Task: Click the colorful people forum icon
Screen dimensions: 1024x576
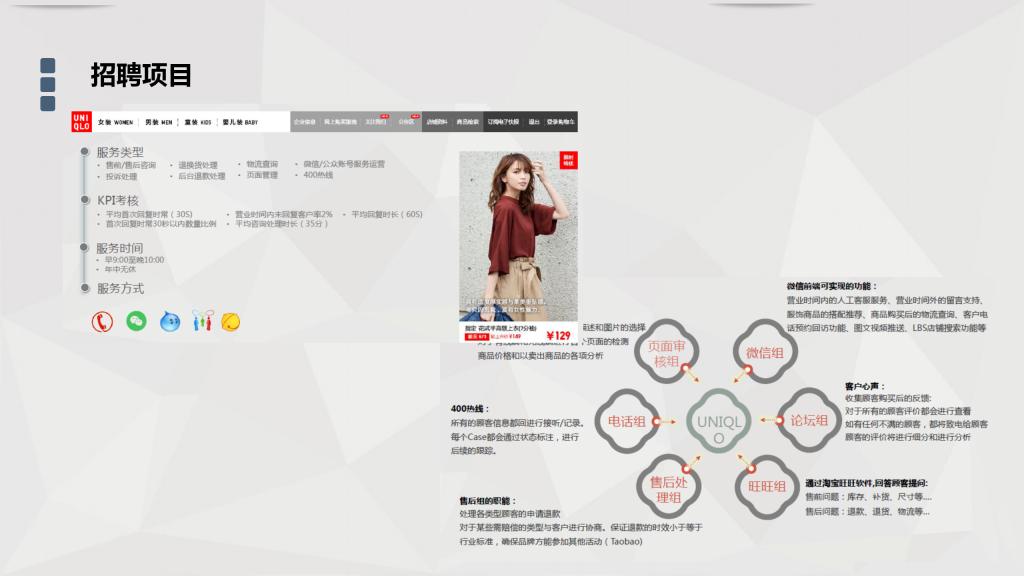Action: click(x=202, y=321)
